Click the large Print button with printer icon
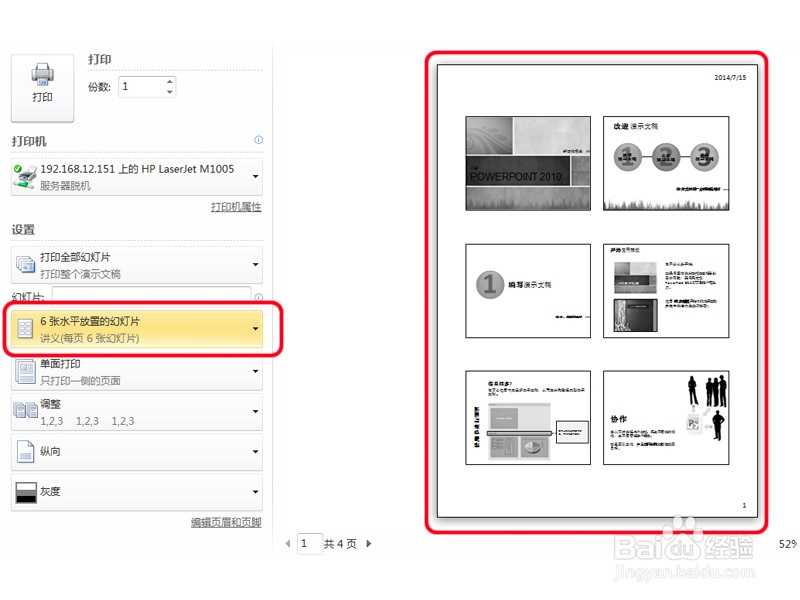This screenshot has height=600, width=800. 42,88
